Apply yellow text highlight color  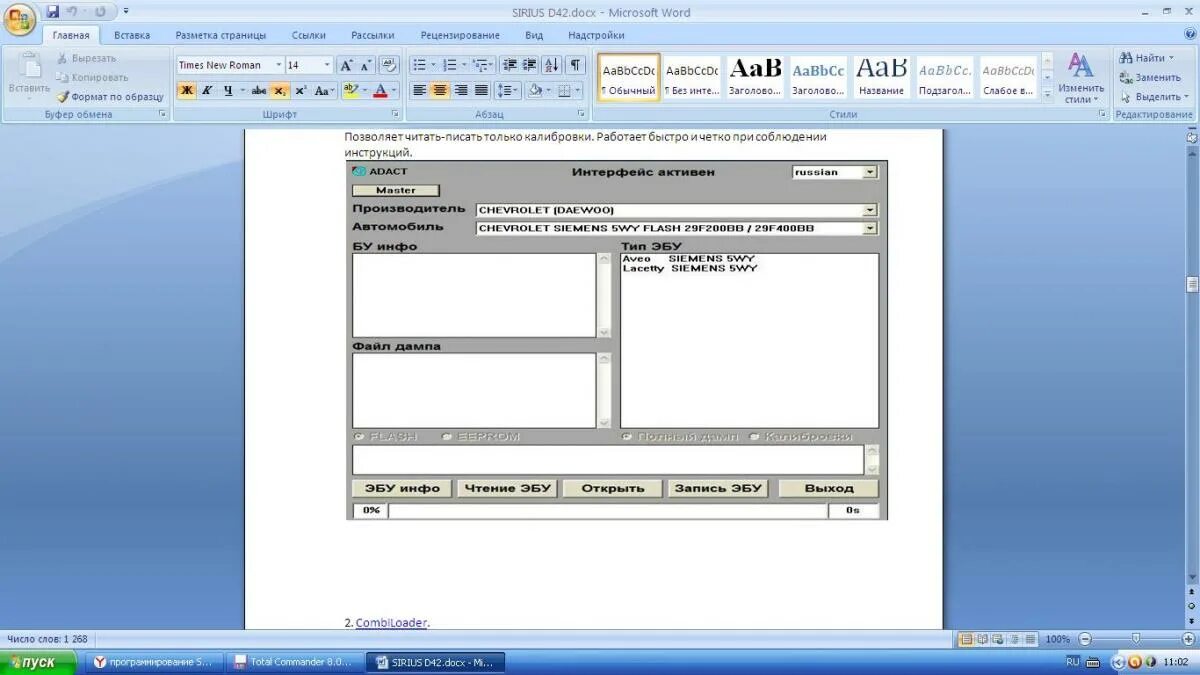click(349, 90)
